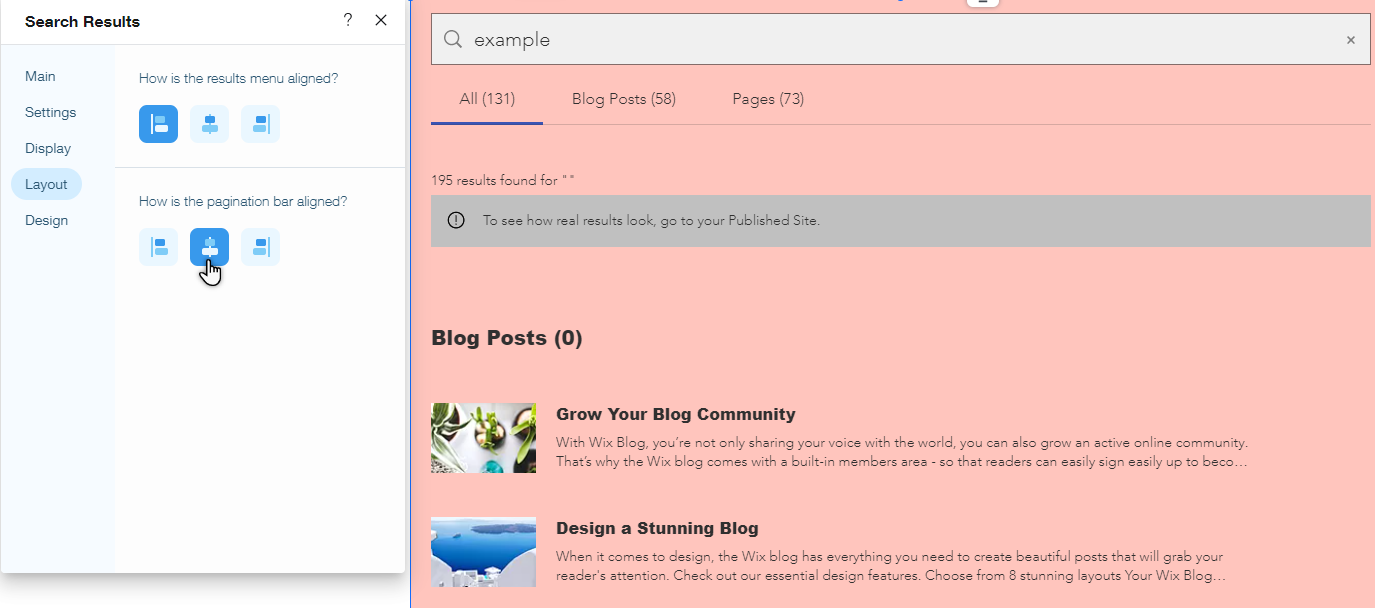Screen dimensions: 1375x608
Task: Align results menu to the right
Action: pyautogui.click(x=260, y=124)
